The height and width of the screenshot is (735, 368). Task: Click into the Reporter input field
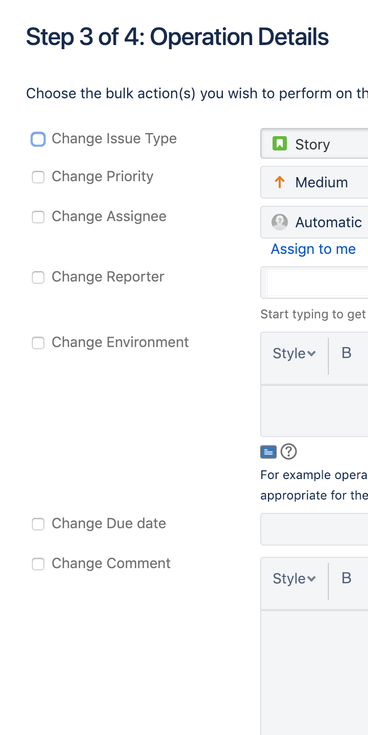click(x=314, y=283)
